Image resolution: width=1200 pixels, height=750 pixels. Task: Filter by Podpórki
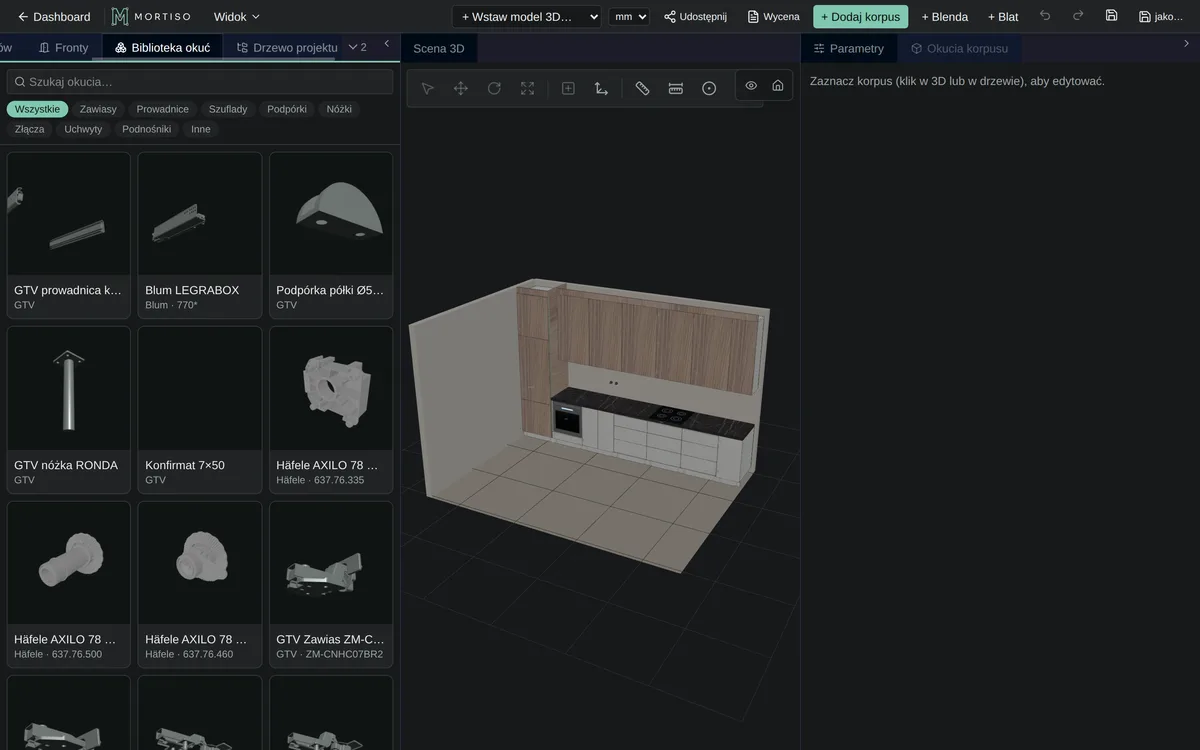click(x=287, y=109)
